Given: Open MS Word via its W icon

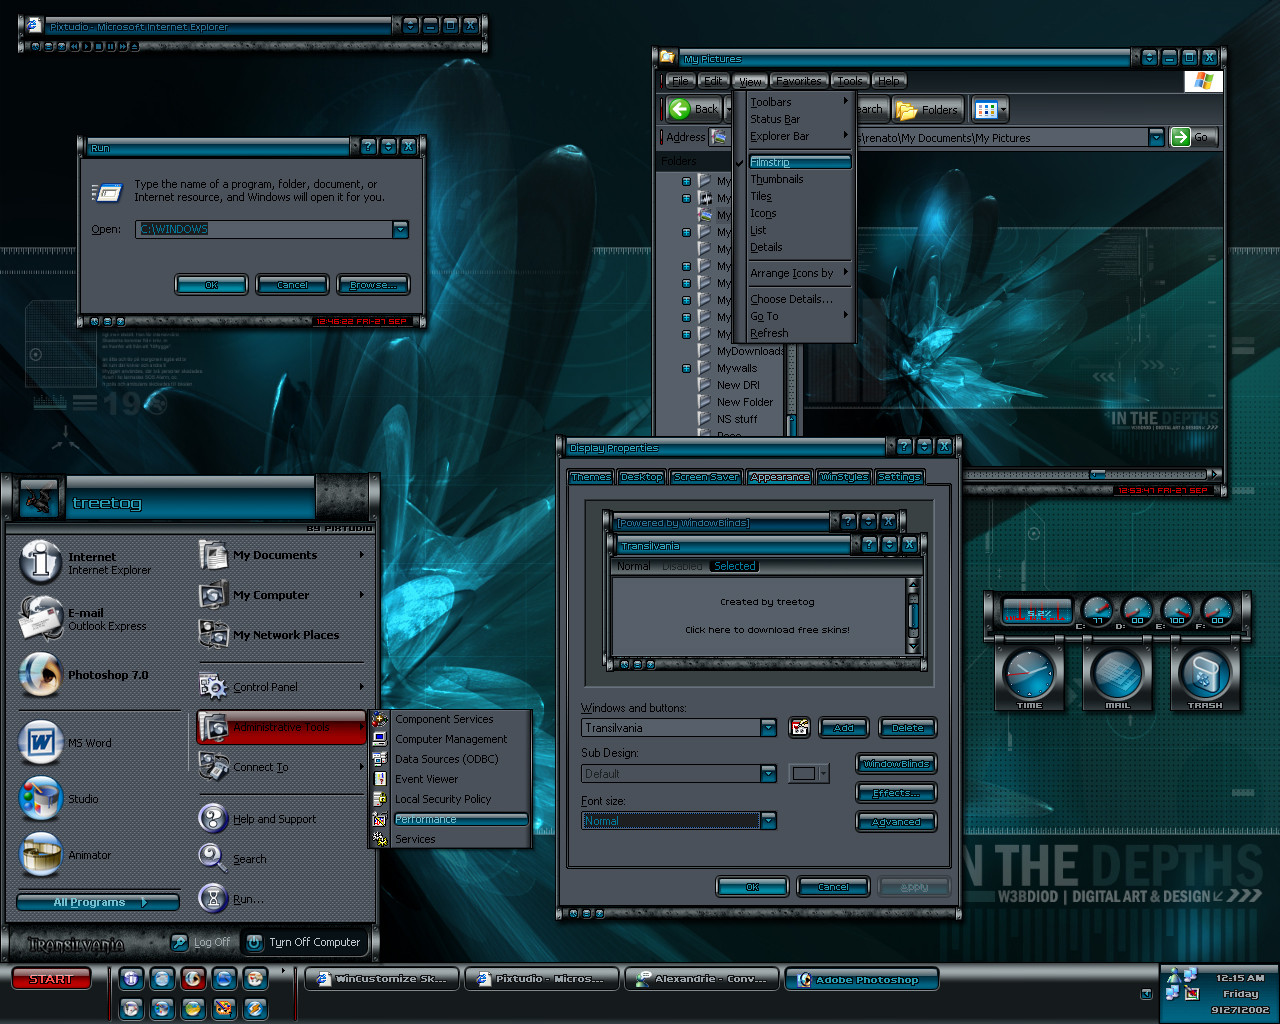Looking at the screenshot, I should (x=40, y=742).
